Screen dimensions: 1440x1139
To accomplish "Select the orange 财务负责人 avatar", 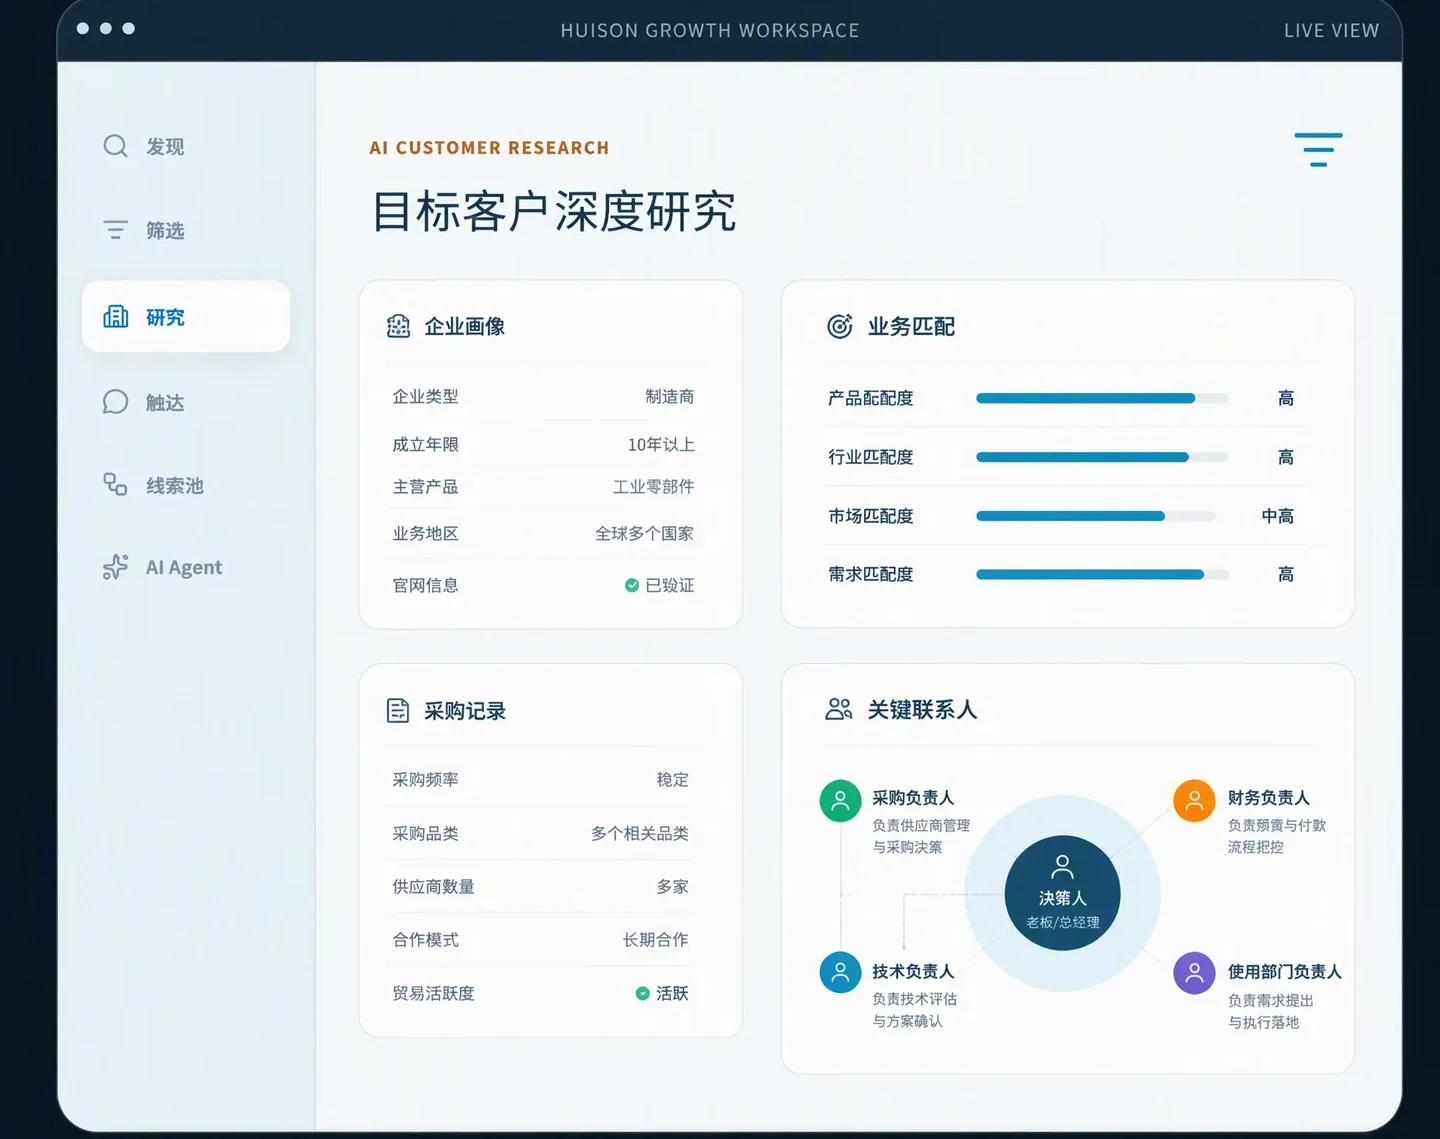I will point(1194,800).
